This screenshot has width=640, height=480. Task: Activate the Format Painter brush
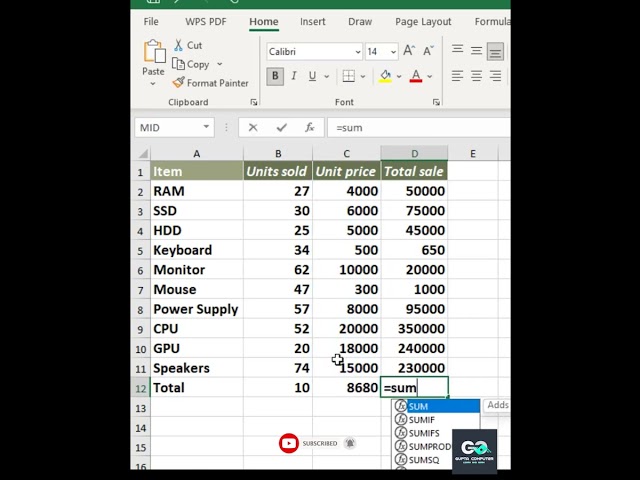point(178,82)
